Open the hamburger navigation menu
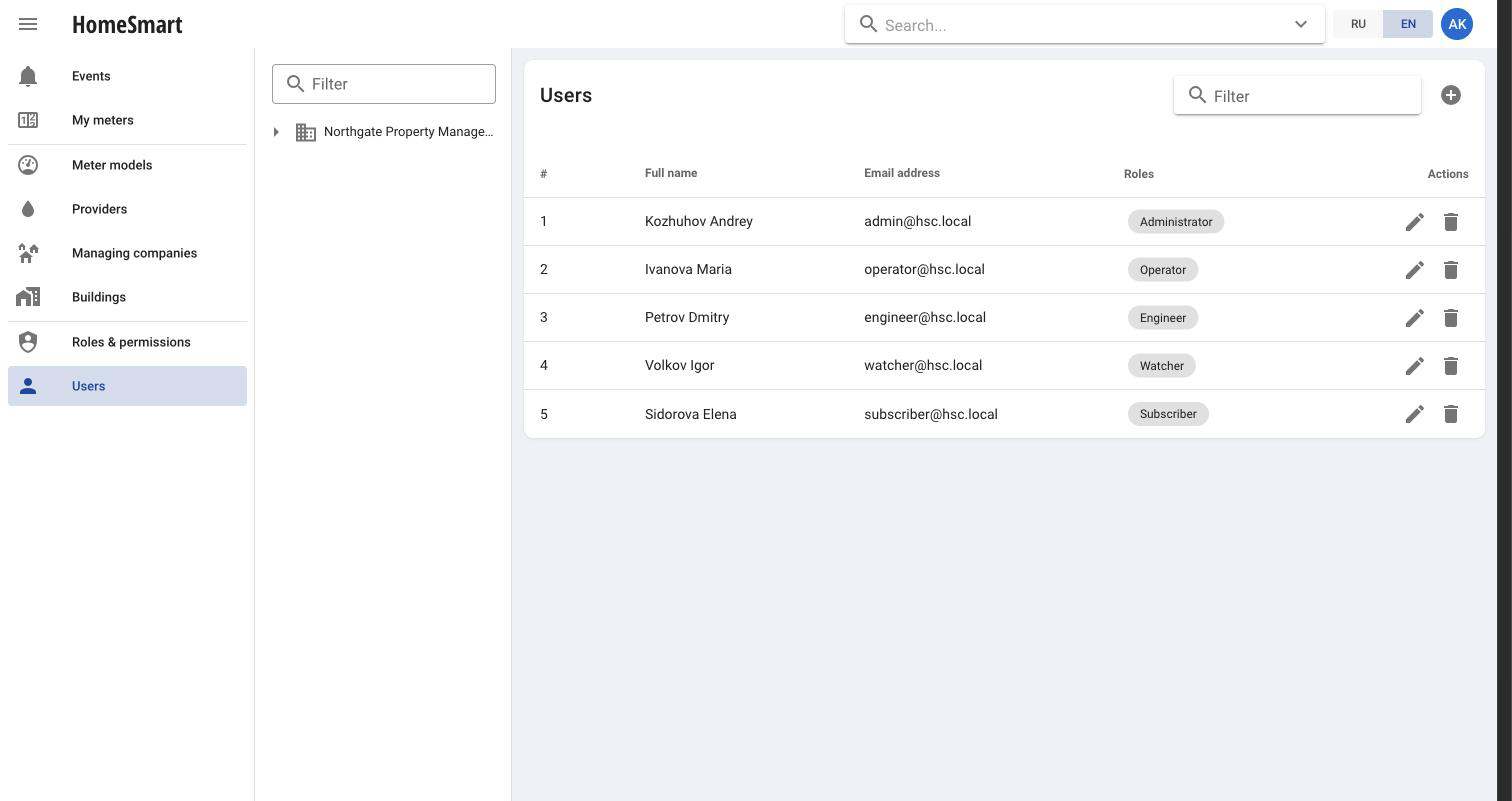1512x801 pixels. click(28, 24)
